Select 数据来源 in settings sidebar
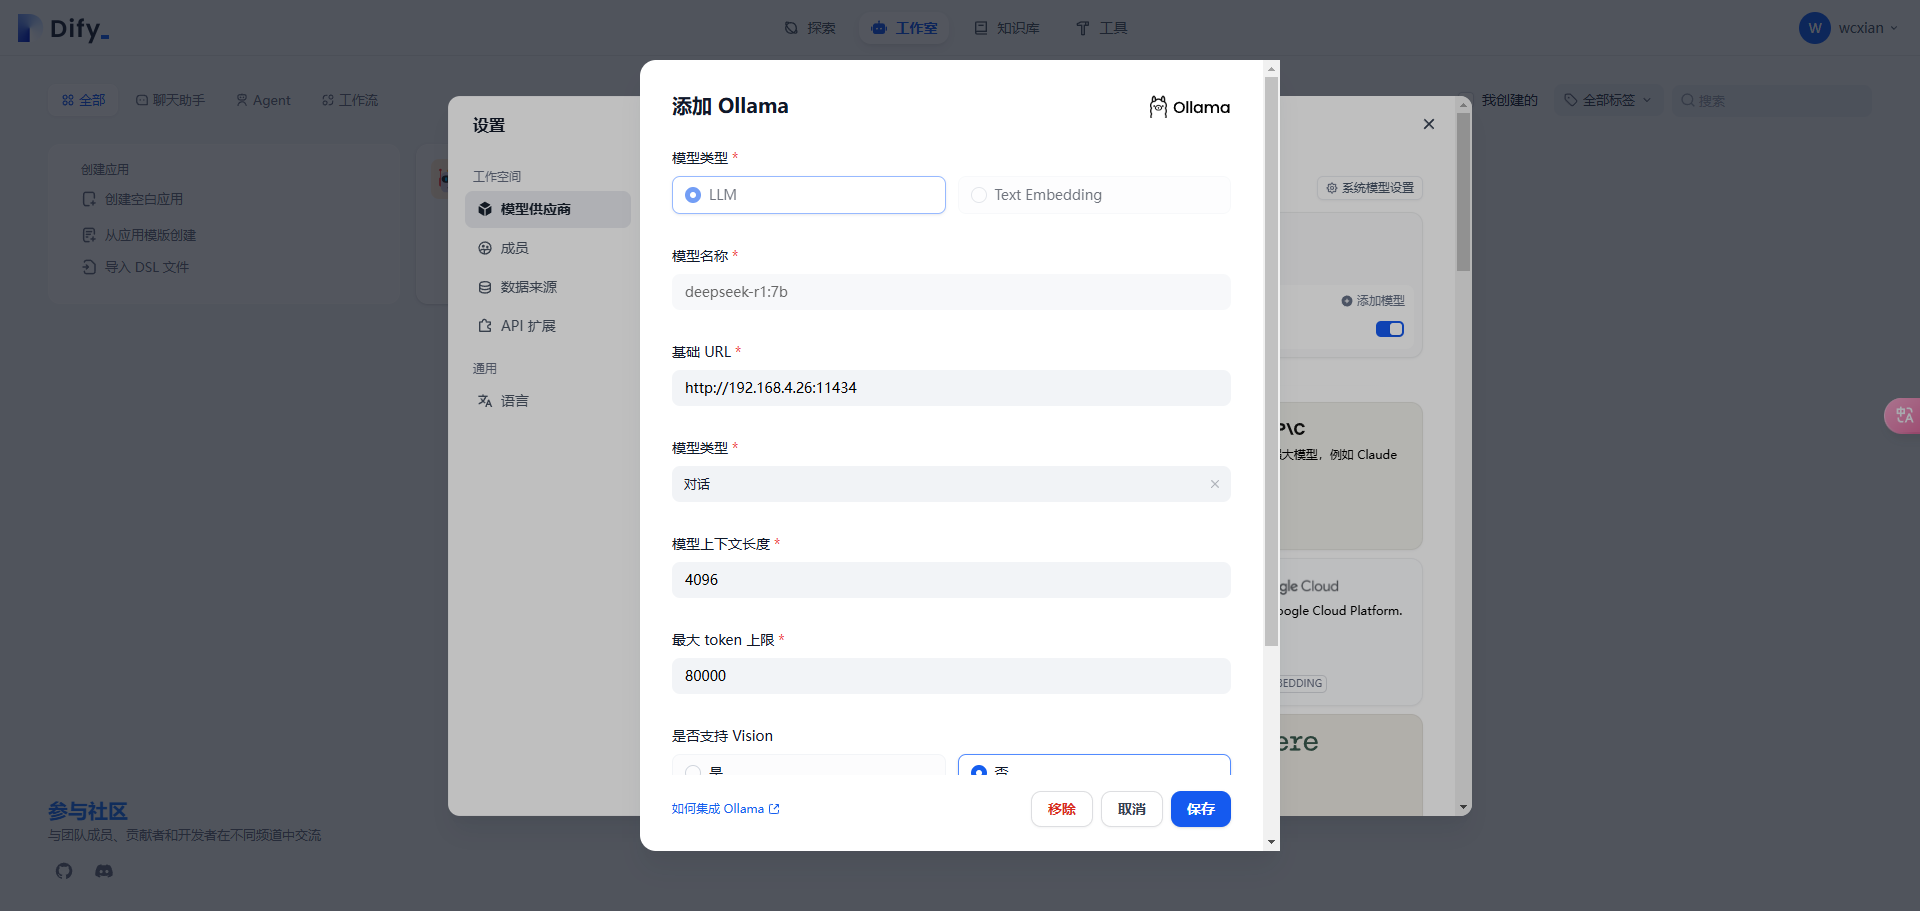 click(x=548, y=287)
